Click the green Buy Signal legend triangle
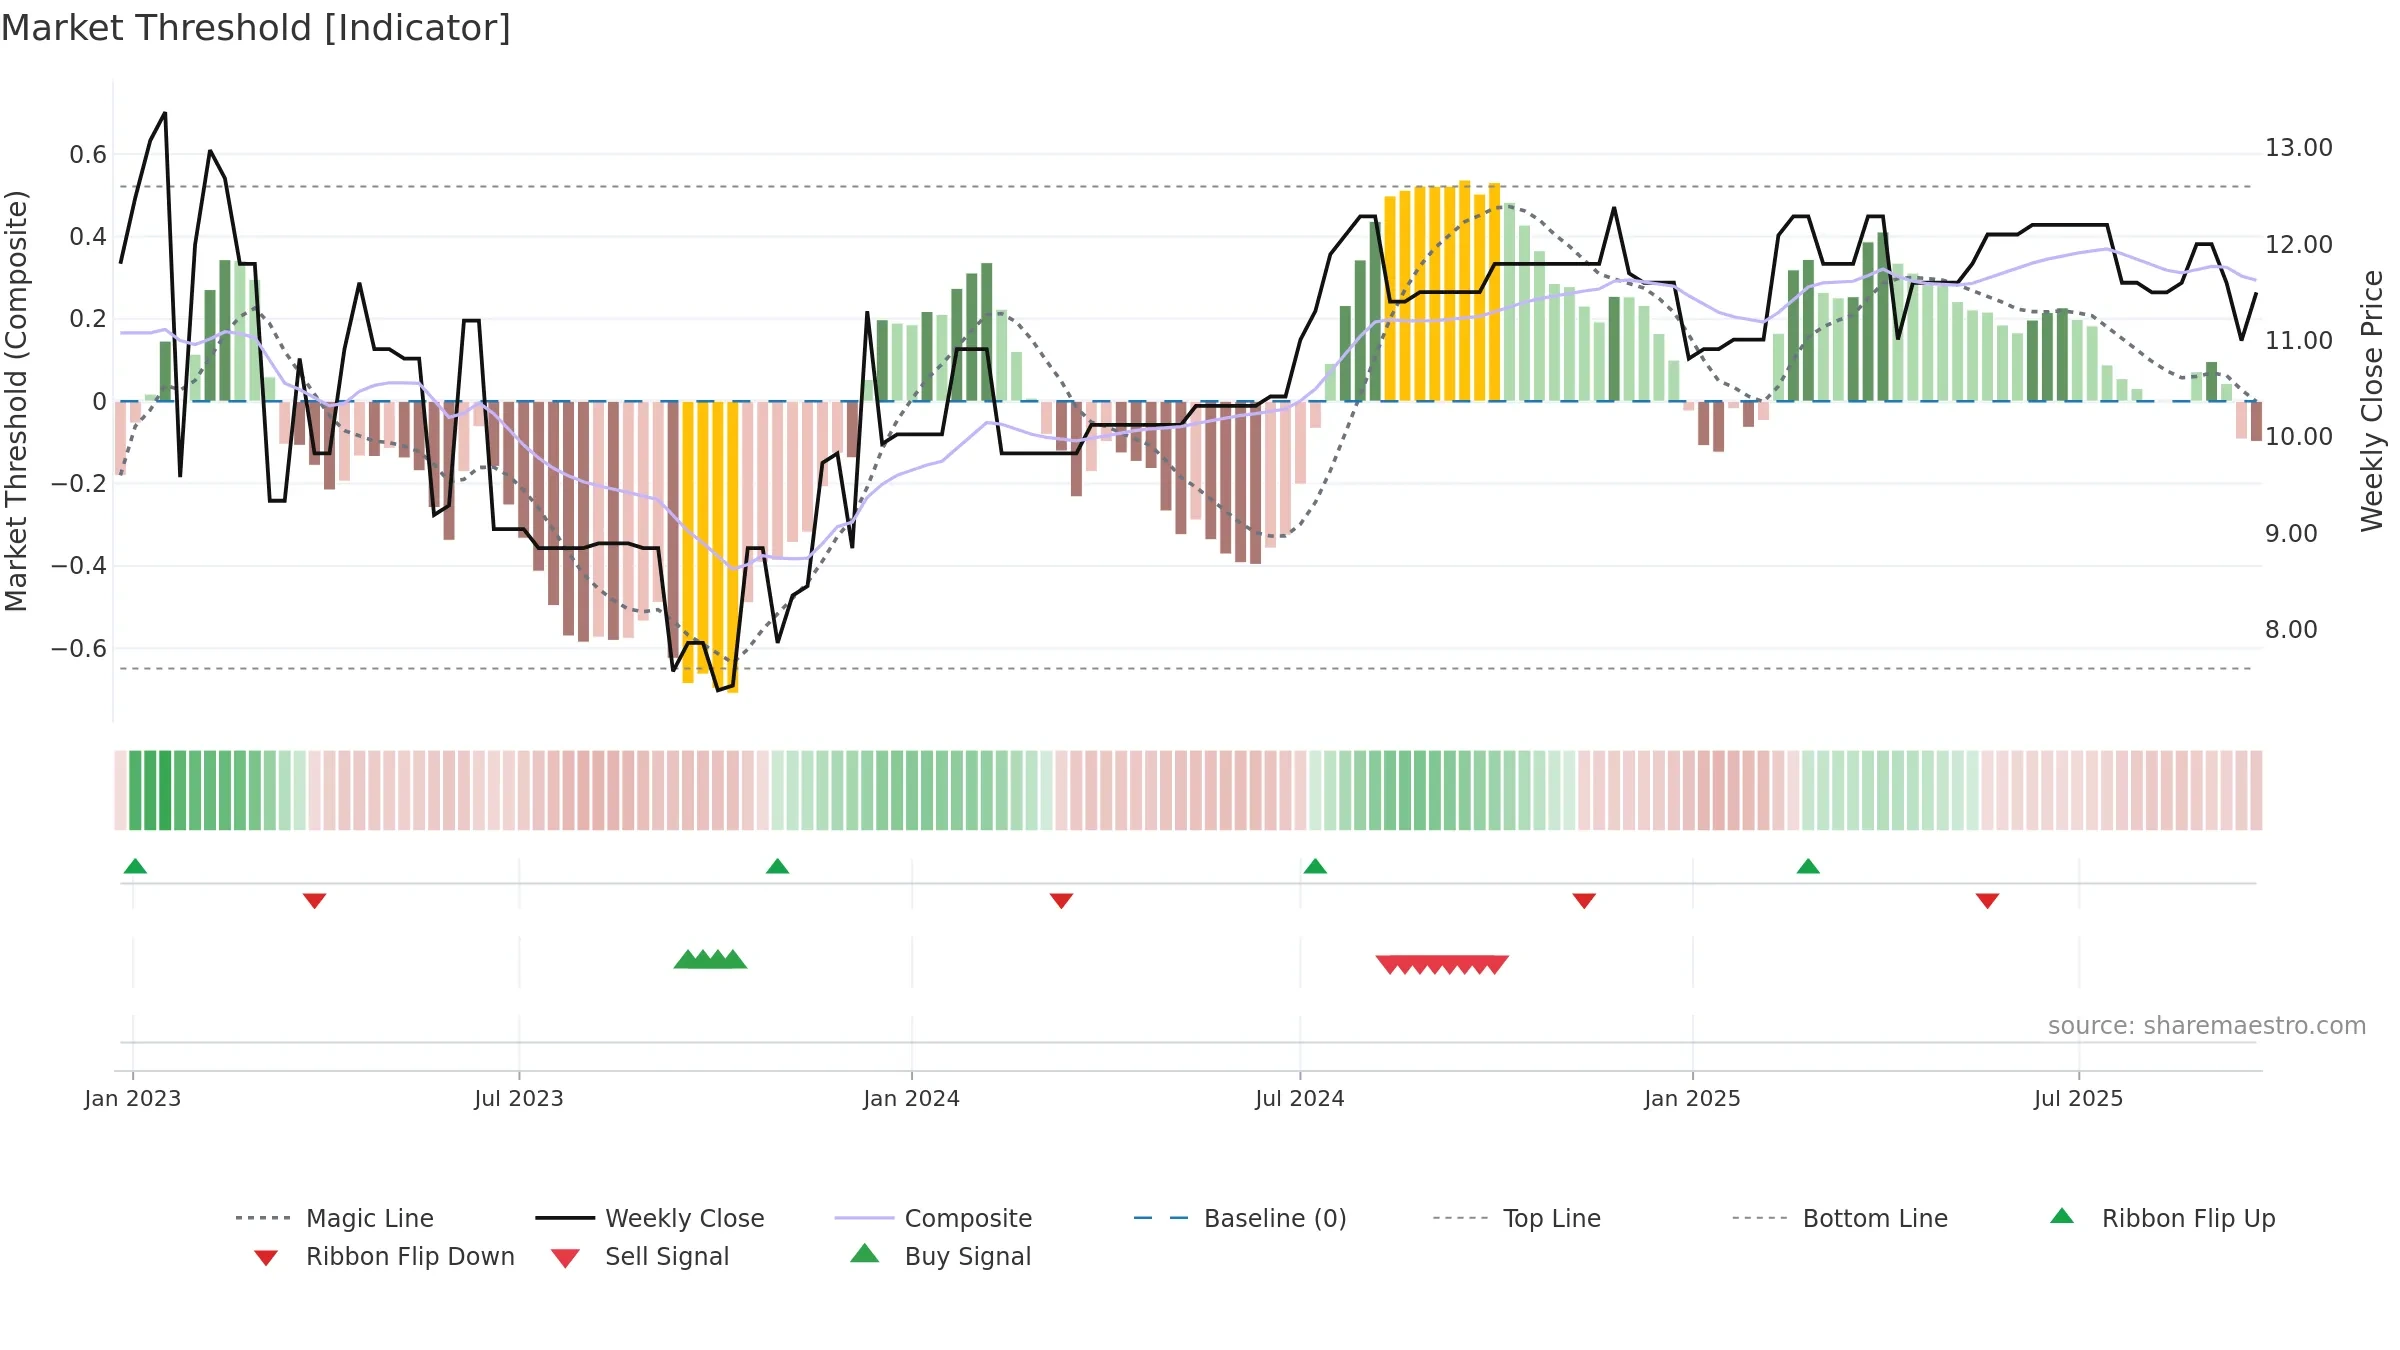This screenshot has height=1350, width=2400. 865,1253
